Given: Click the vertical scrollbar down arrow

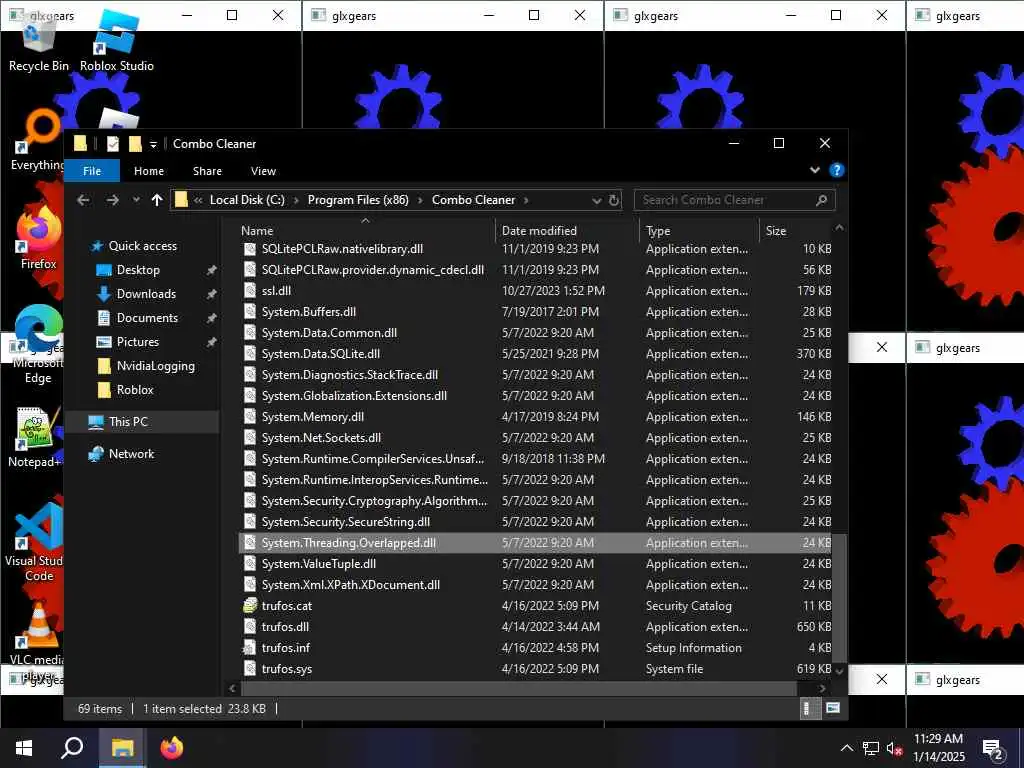Looking at the screenshot, I should pyautogui.click(x=840, y=671).
